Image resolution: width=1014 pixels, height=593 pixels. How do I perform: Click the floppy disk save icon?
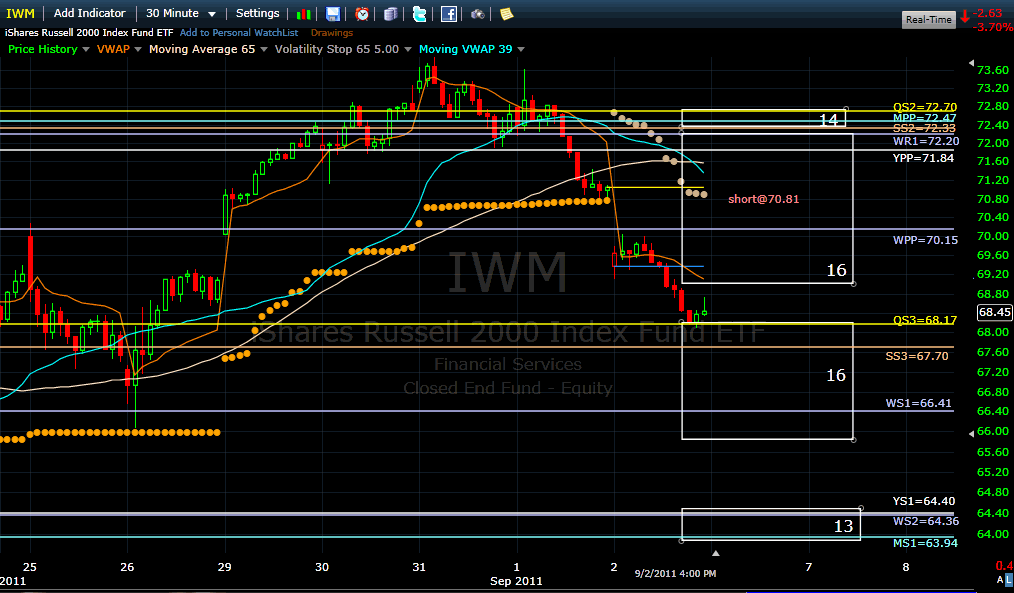tap(332, 14)
